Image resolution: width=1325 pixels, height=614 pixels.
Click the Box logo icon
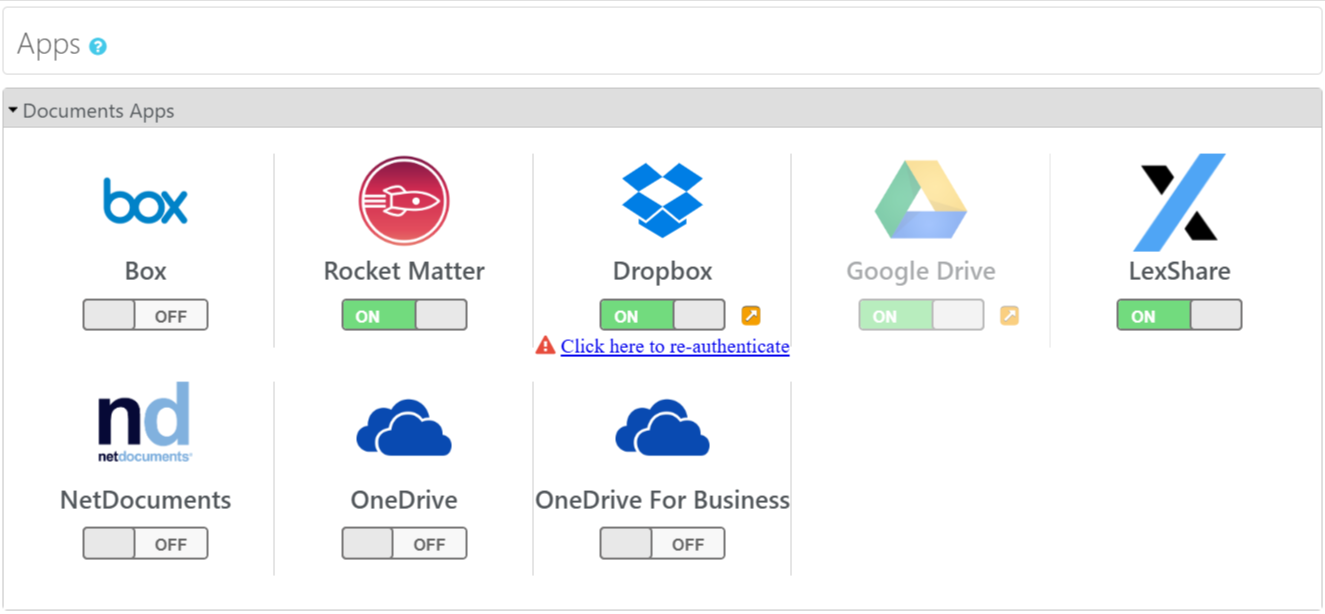(145, 201)
